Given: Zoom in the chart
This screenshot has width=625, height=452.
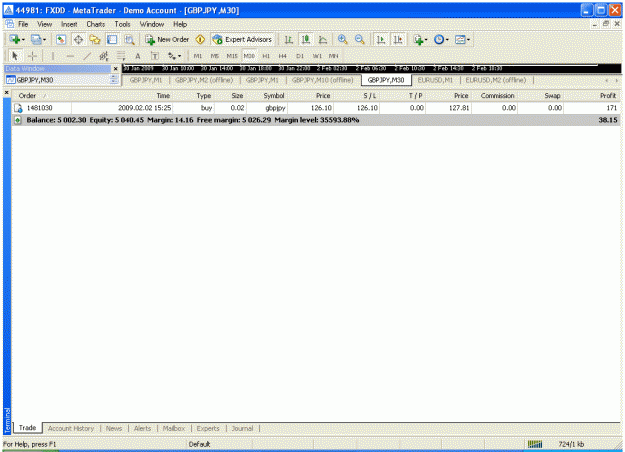Looking at the screenshot, I should coord(342,39).
